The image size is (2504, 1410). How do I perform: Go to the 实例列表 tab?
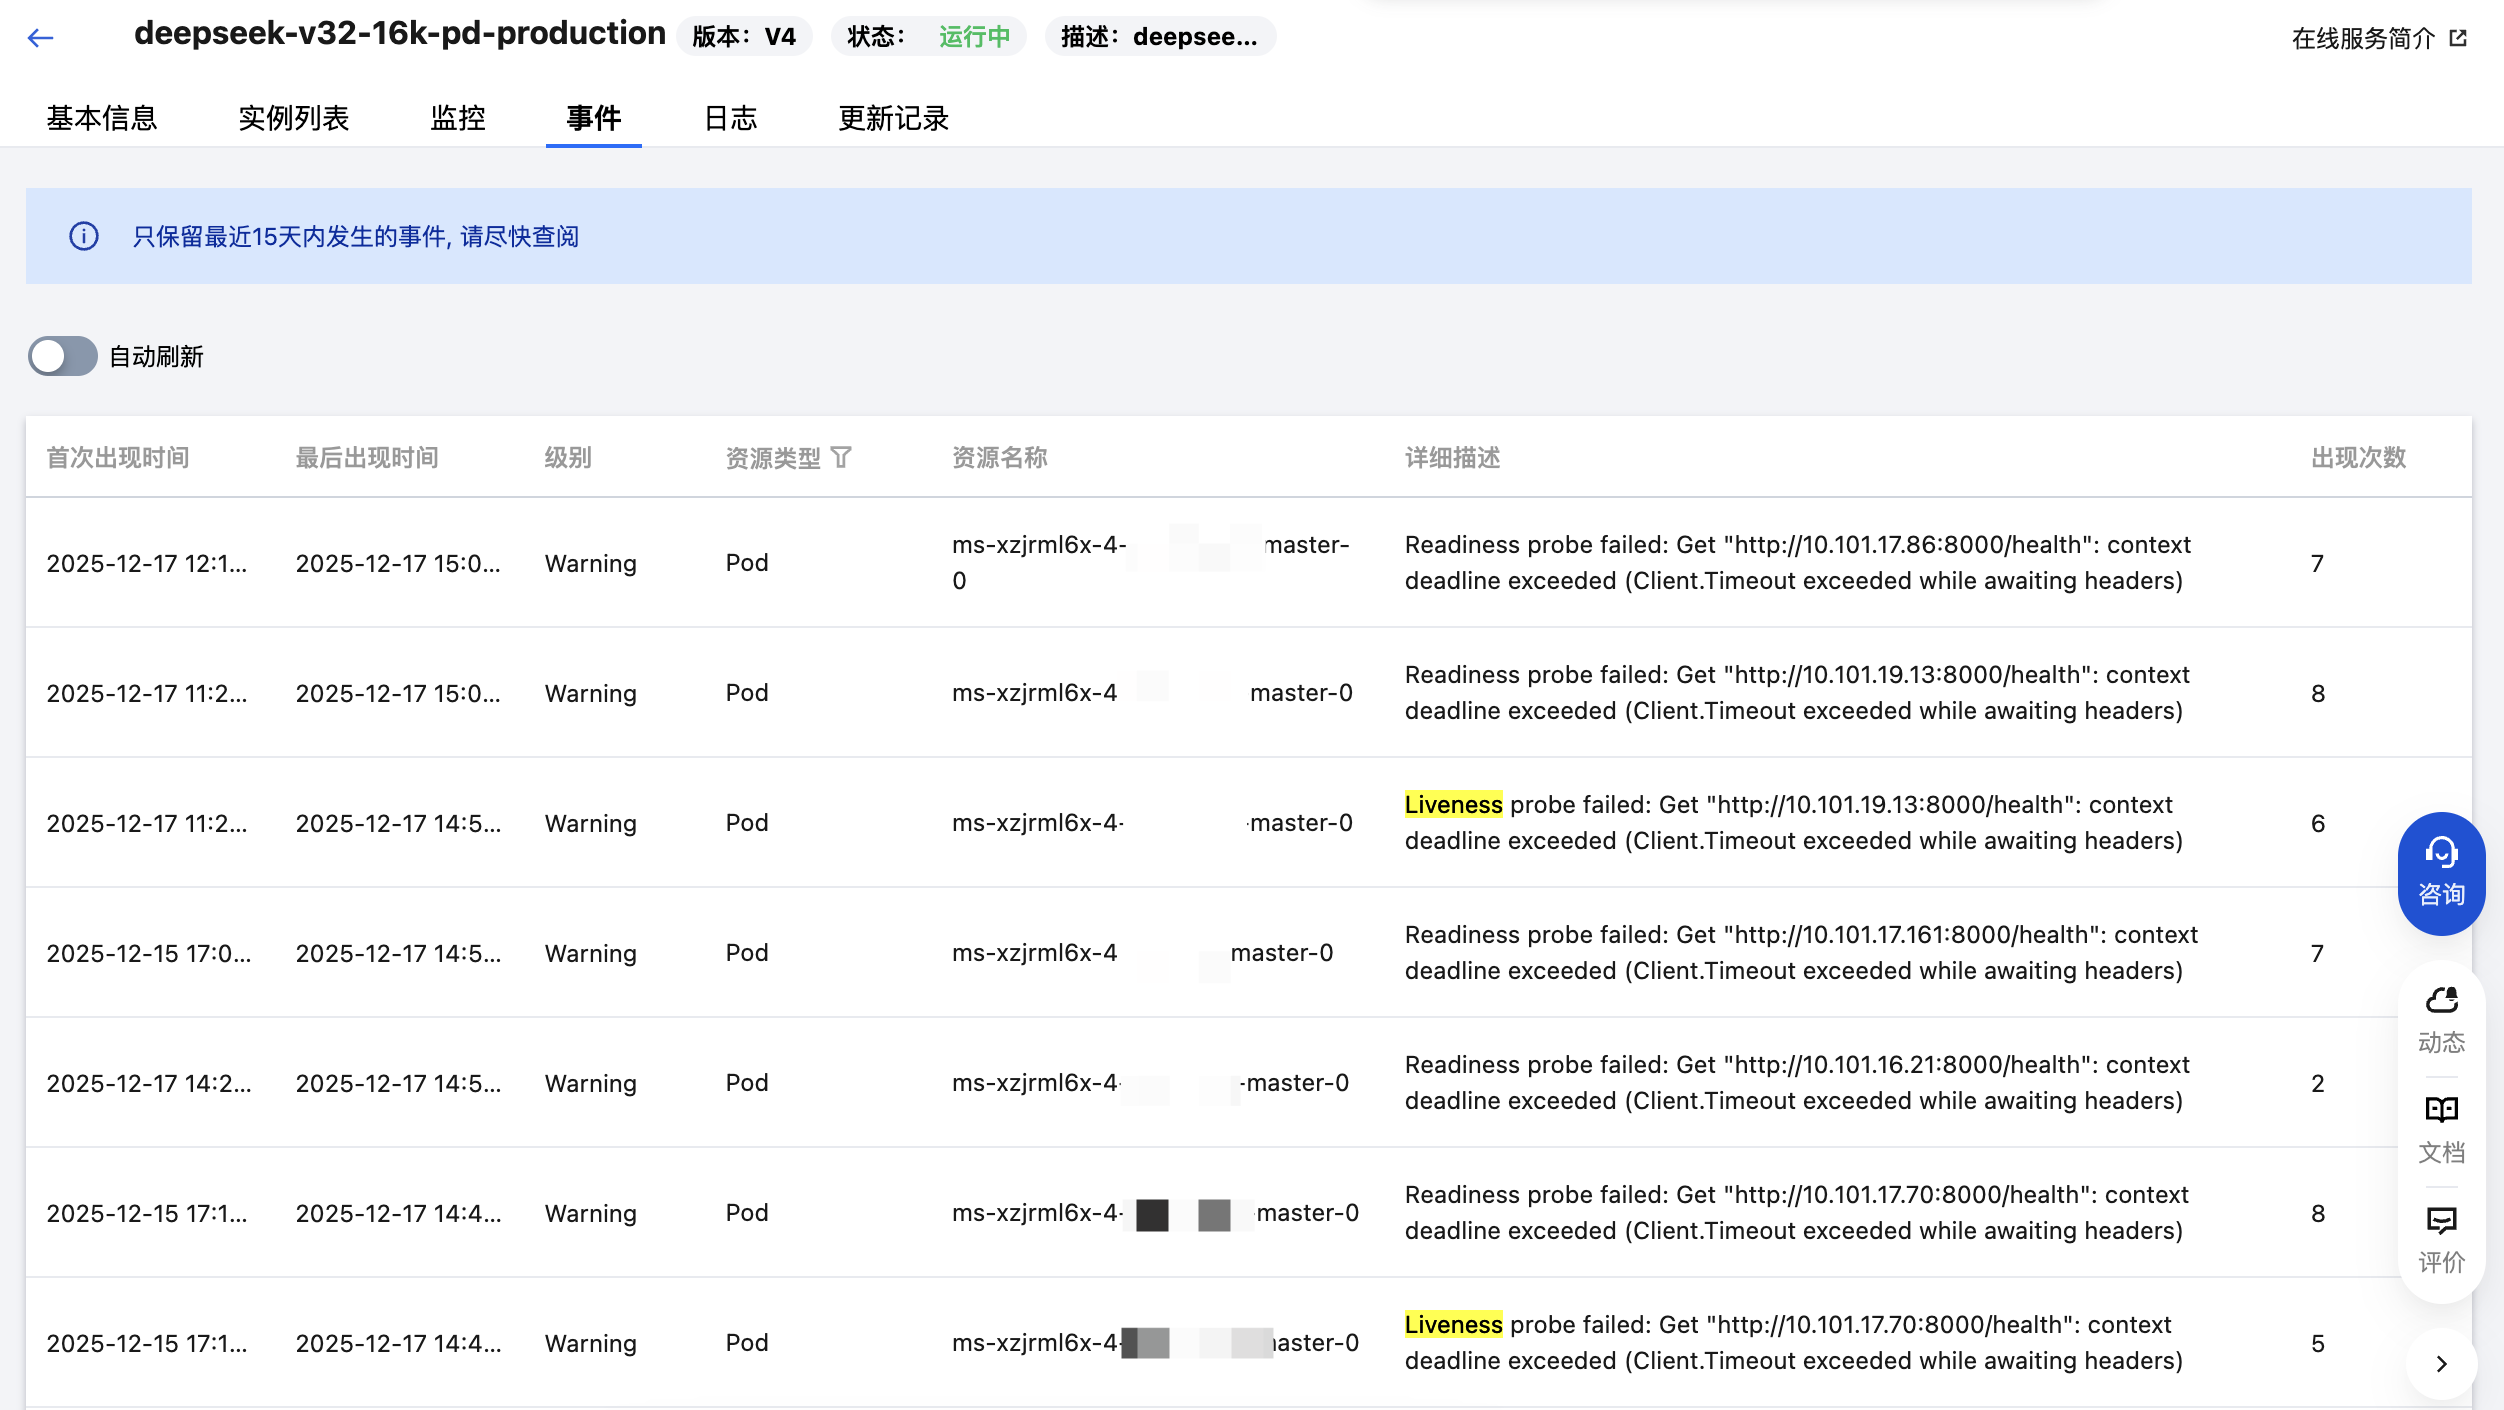[x=293, y=118]
